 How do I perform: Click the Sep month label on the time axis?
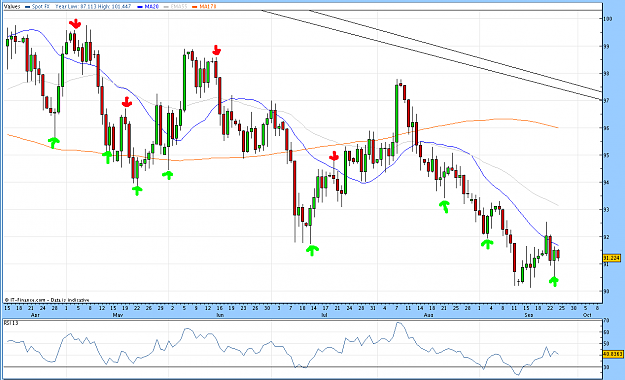(529, 315)
